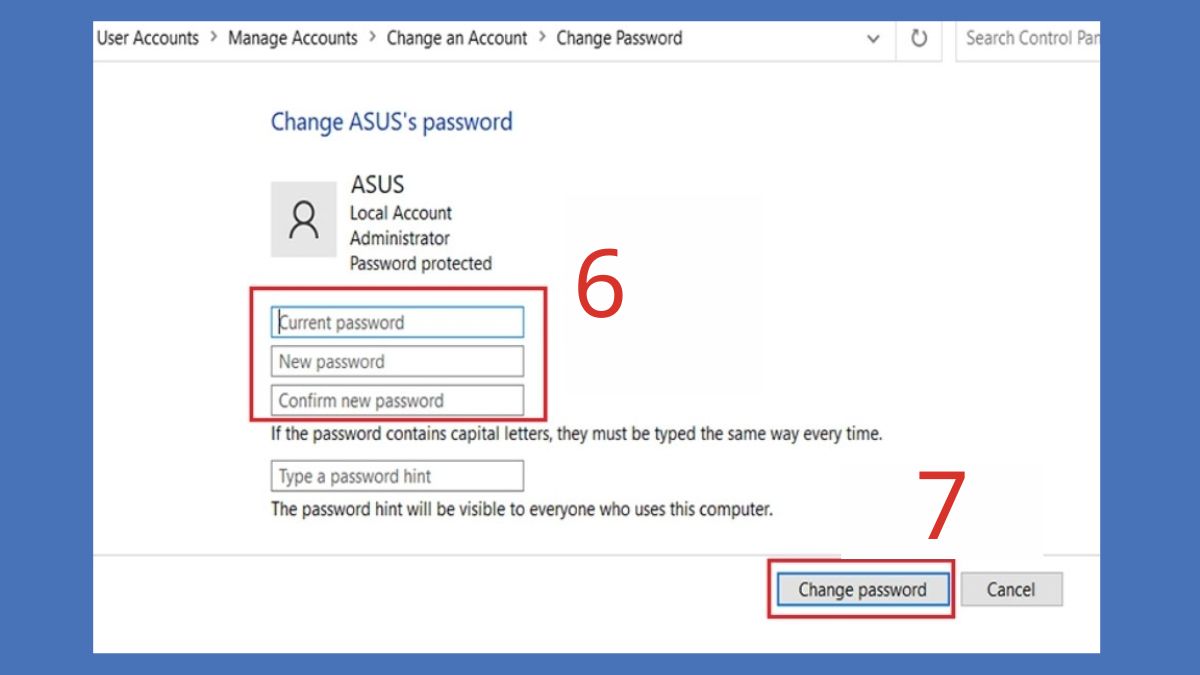Select the Change Password breadcrumb

click(x=619, y=38)
